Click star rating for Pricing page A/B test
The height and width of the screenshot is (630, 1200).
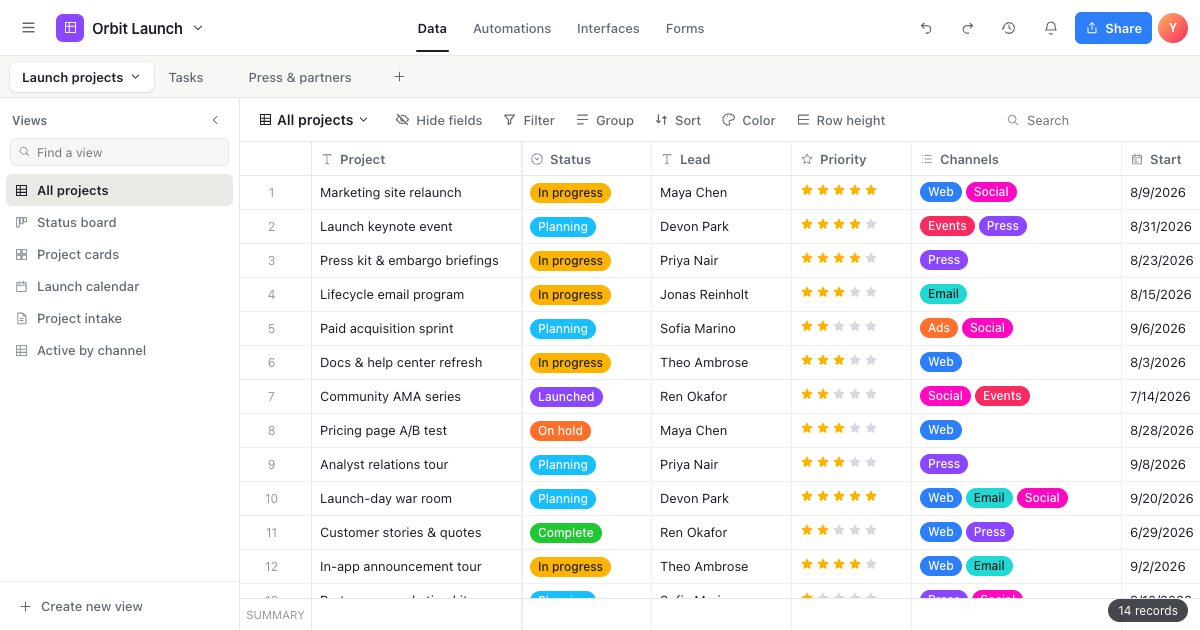click(x=839, y=428)
